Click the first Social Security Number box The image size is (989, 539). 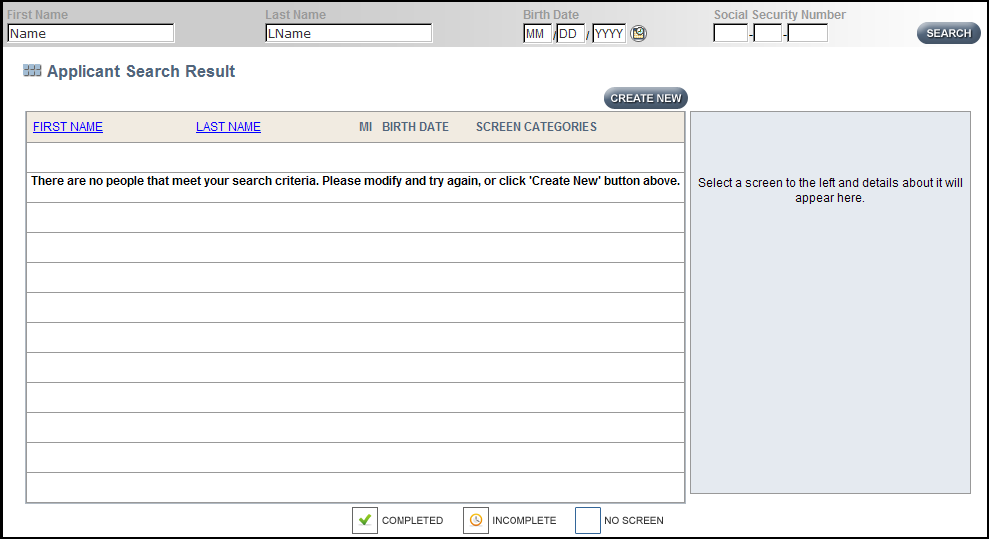click(x=730, y=33)
